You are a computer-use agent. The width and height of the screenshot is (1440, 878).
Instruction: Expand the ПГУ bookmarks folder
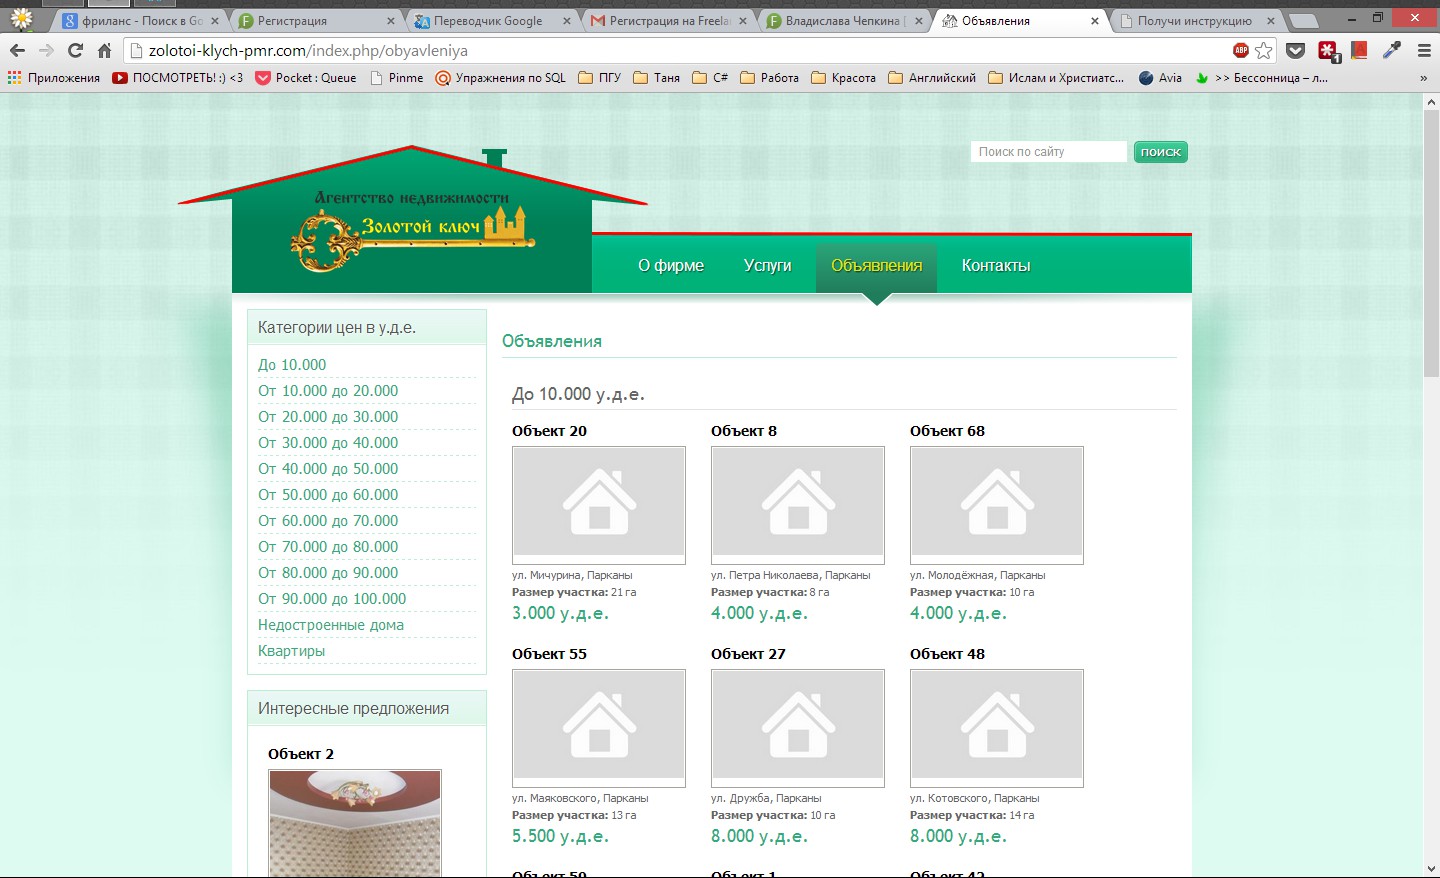[600, 78]
